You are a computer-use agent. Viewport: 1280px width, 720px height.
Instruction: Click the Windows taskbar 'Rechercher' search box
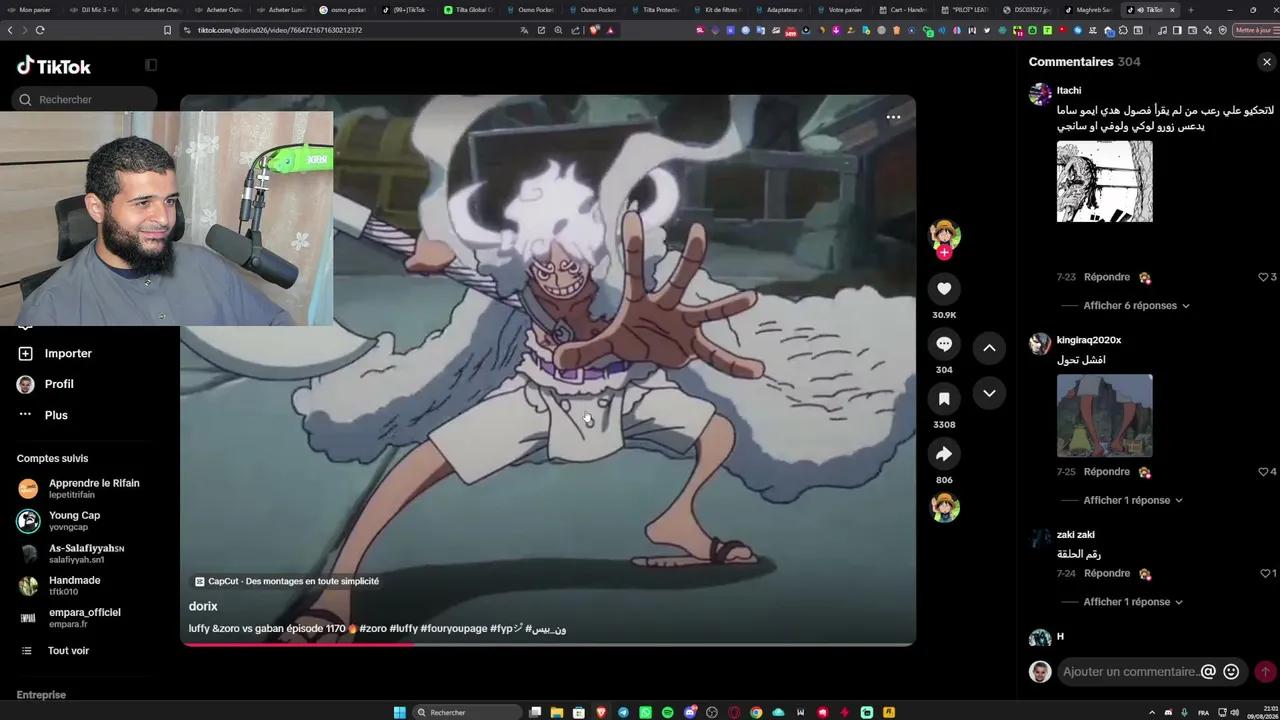(468, 712)
